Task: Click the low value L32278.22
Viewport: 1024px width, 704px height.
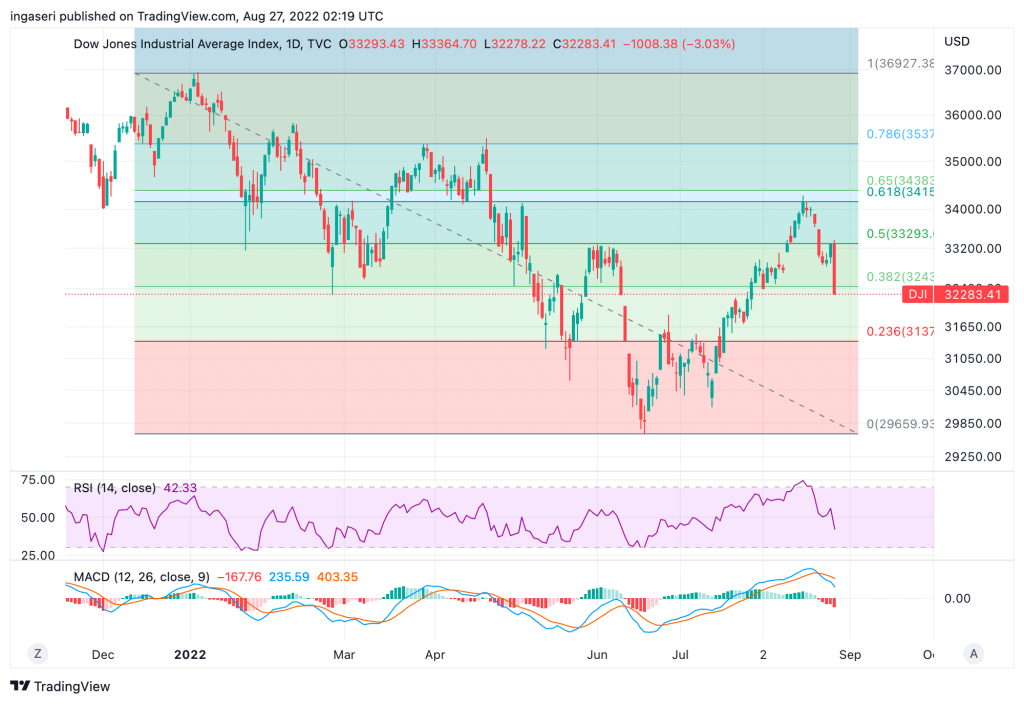Action: click(x=515, y=44)
